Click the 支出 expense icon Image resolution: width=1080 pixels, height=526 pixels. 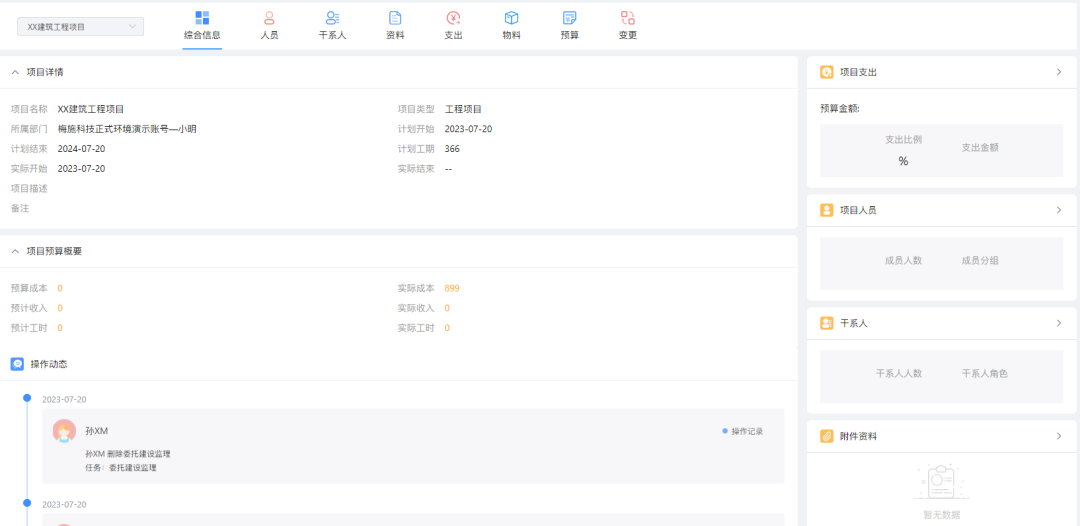453,18
